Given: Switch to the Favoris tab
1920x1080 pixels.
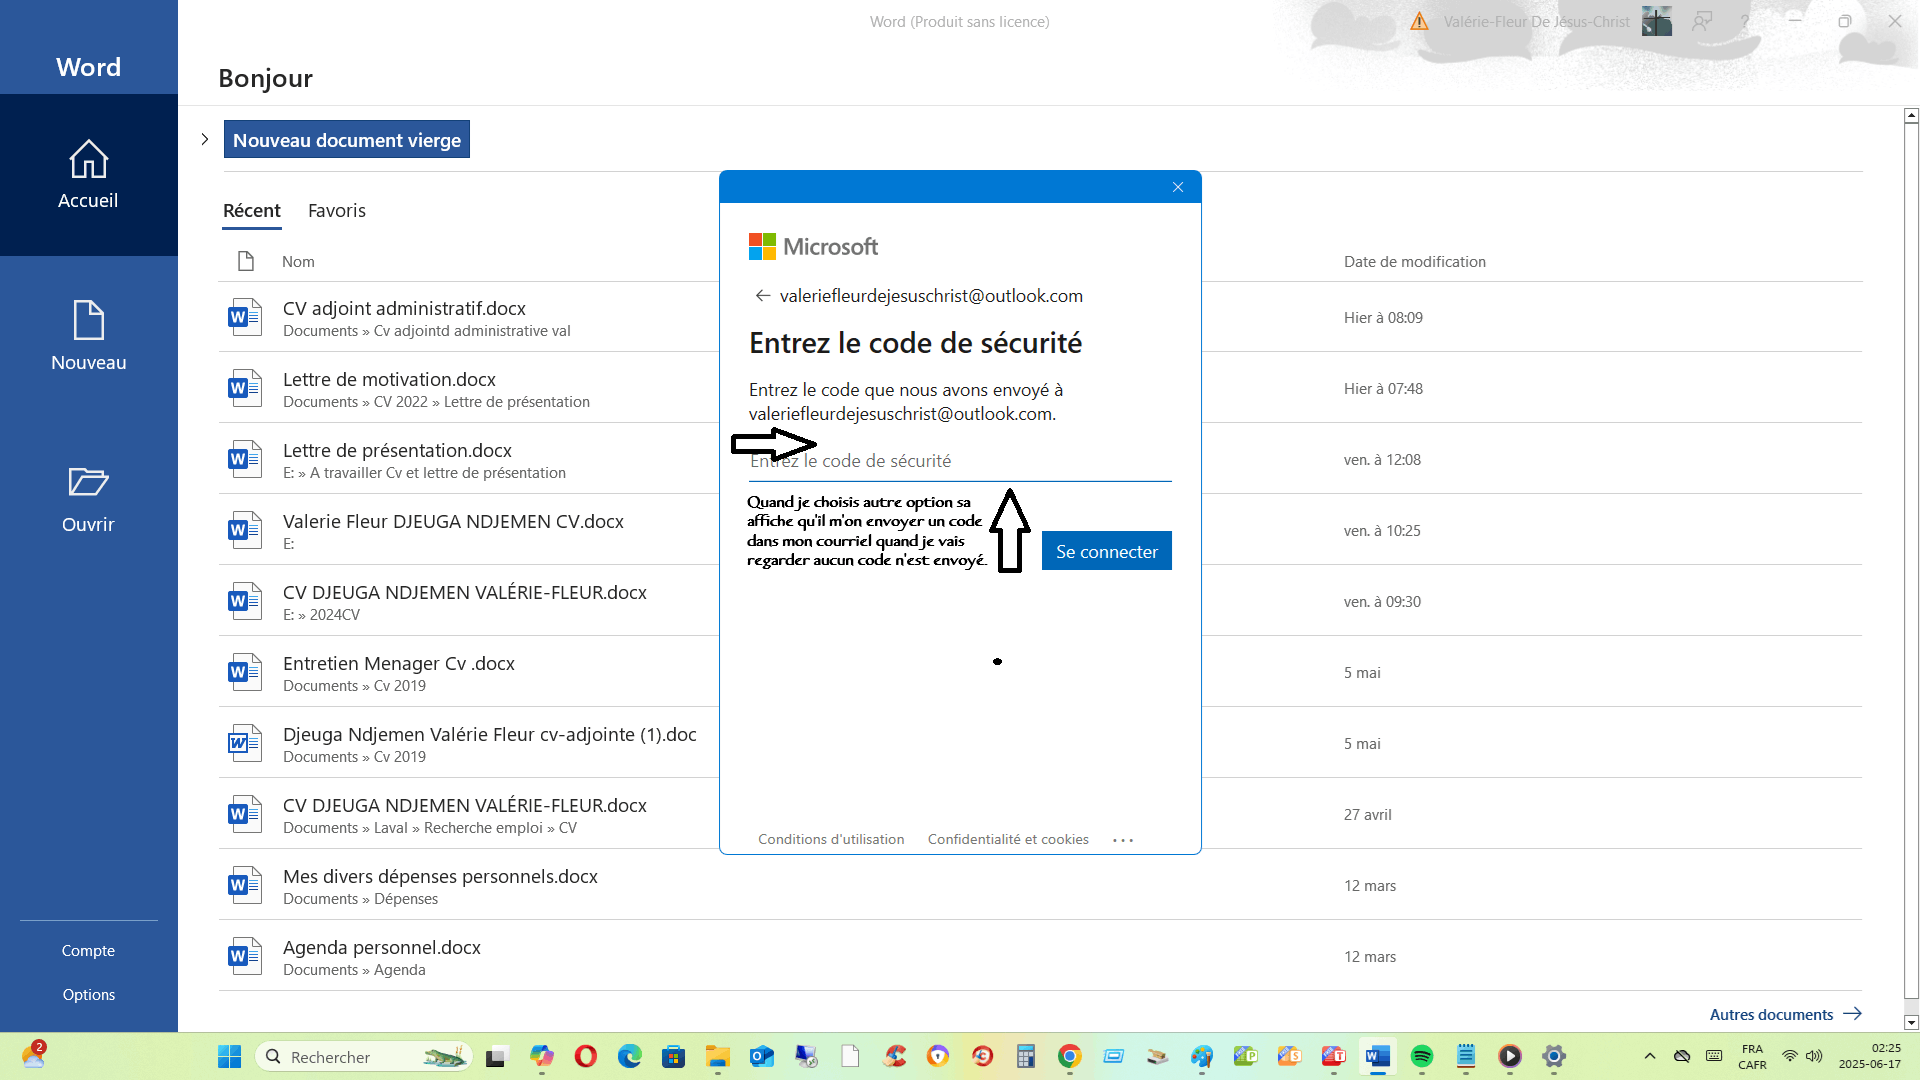Looking at the screenshot, I should [336, 211].
